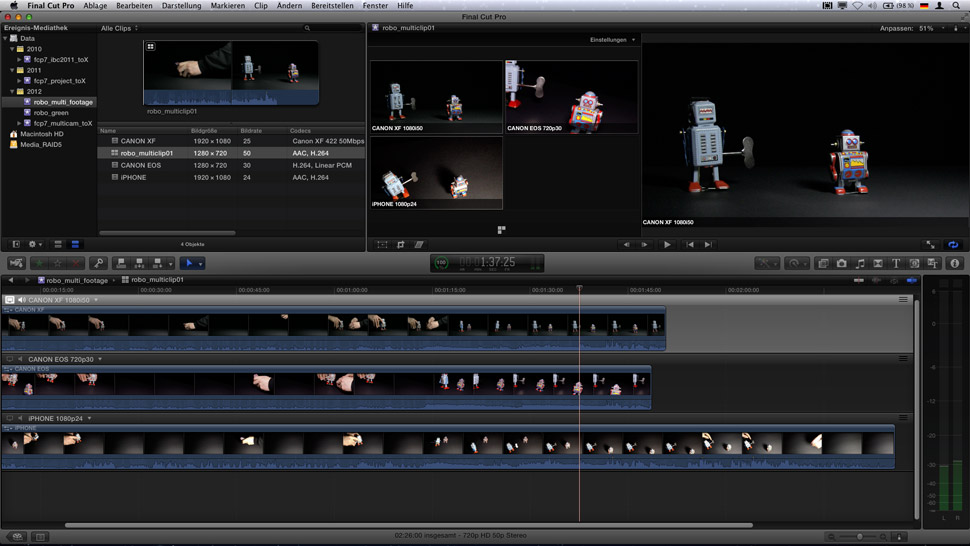Toggle loop playback in viewer

tap(953, 244)
